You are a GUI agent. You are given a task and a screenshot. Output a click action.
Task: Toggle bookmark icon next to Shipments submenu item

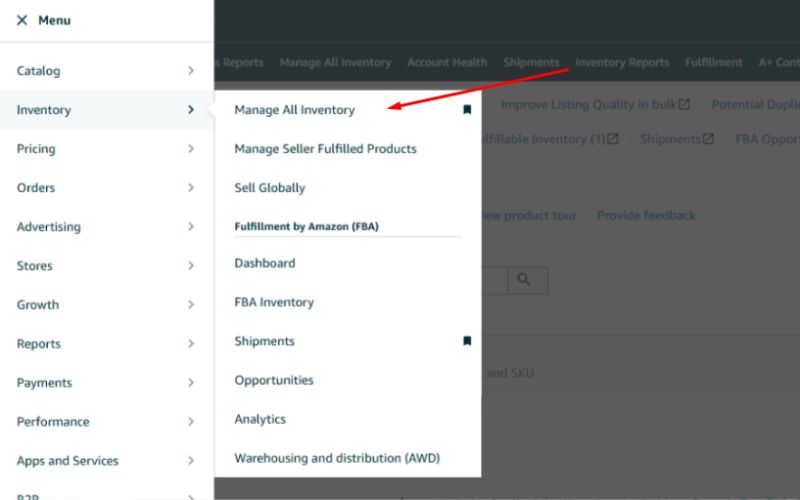(x=467, y=341)
